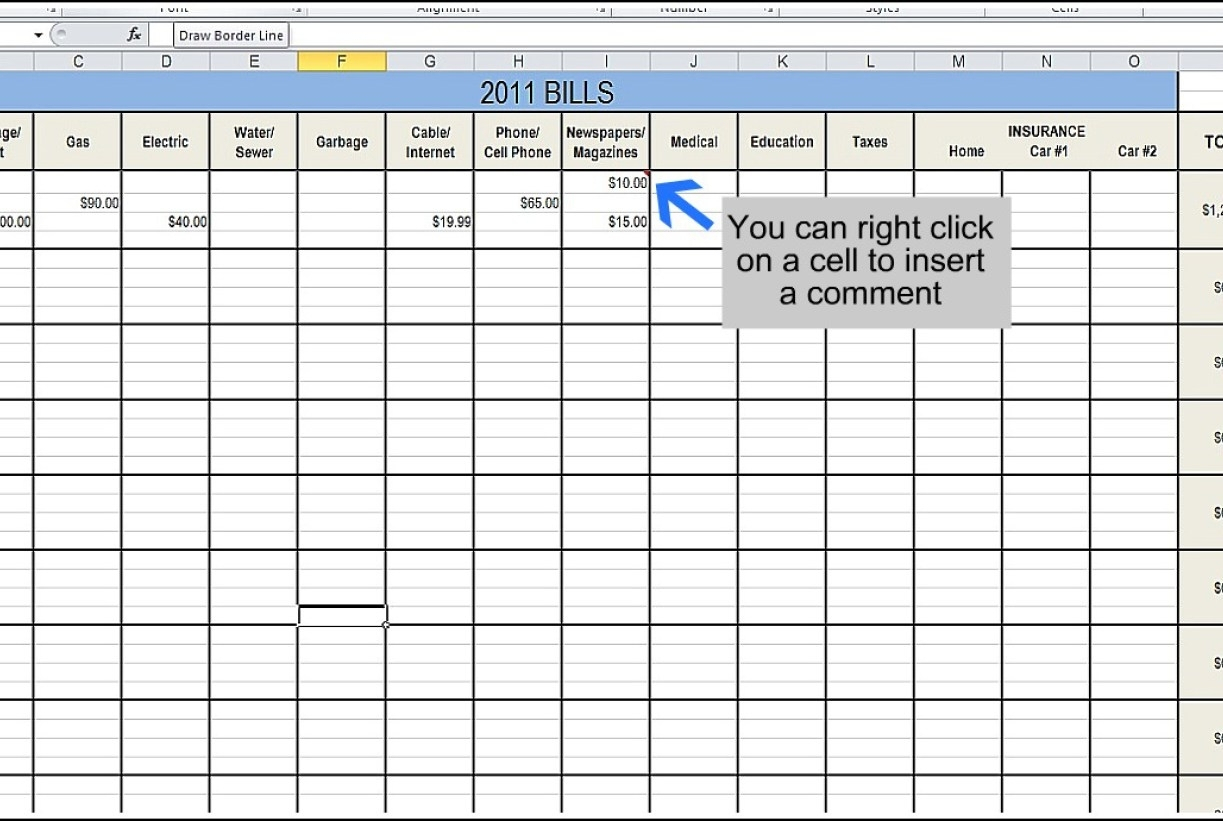Select the Newspapers/Magazines header cell
Viewport: 1223px width, 821px height.
(x=606, y=142)
